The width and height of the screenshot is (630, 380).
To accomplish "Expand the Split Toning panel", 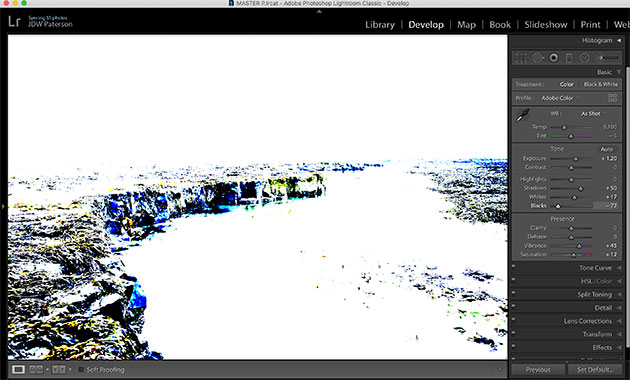I will coord(619,294).
